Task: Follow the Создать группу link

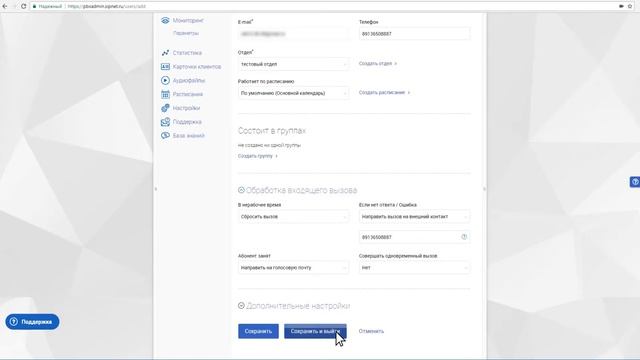Action: (258, 156)
